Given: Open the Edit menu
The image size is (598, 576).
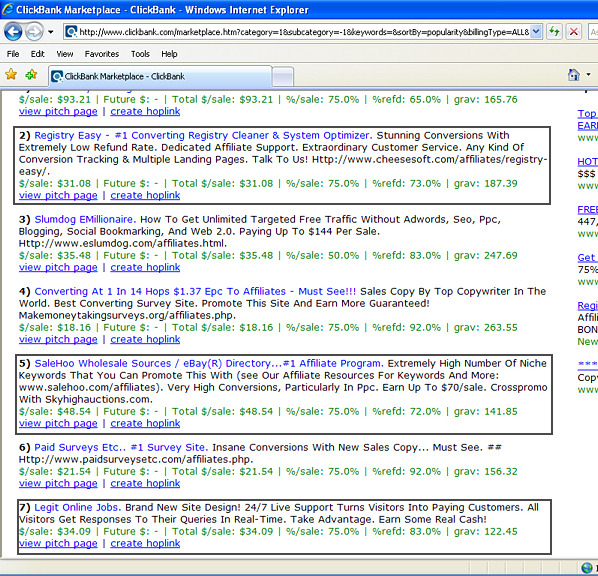Looking at the screenshot, I should tap(37, 54).
